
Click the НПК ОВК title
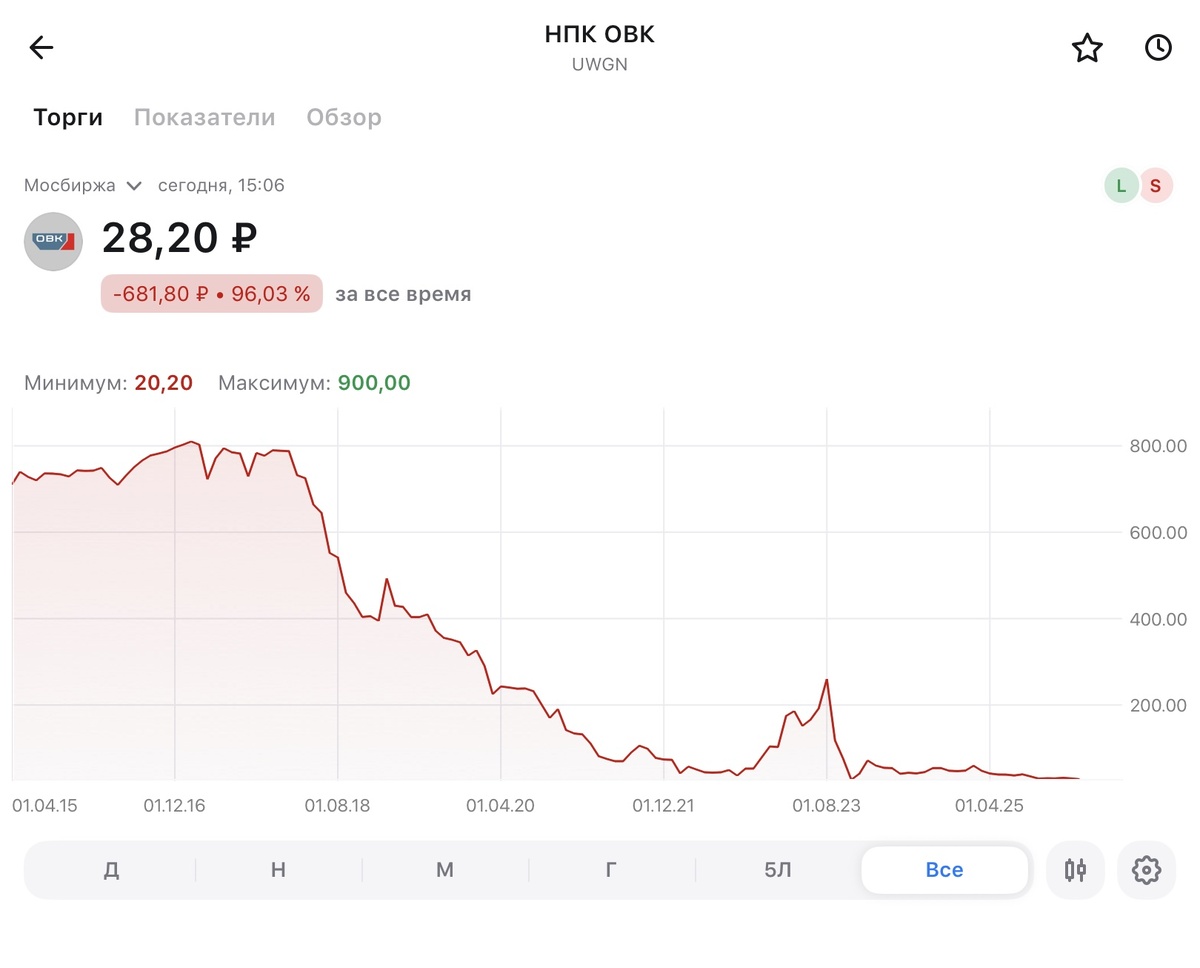600,35
